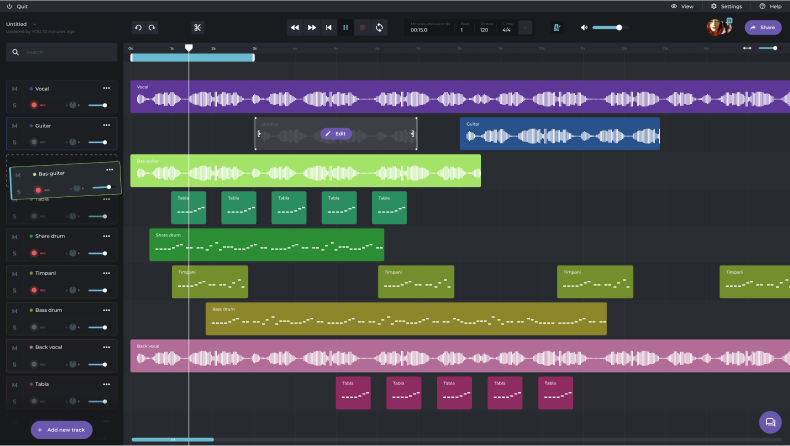Click the blue loop region bar
Screen dimensions: 790x446
[x=192, y=57]
